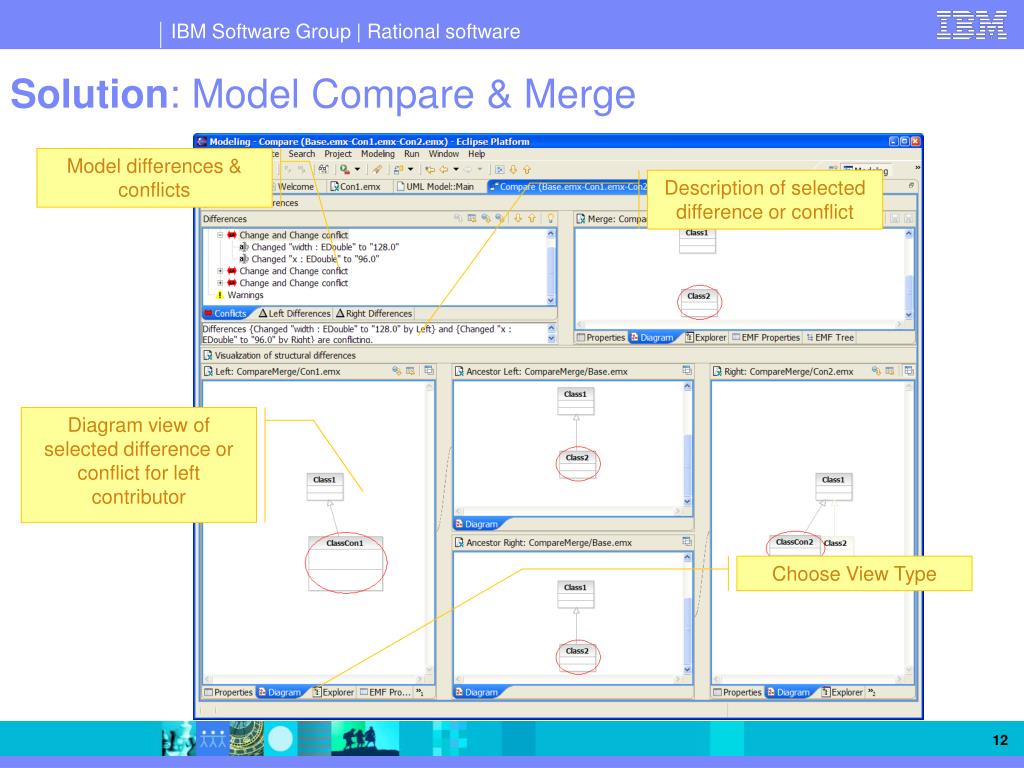The image size is (1024, 768).
Task: Click the Eclipse icon in the window title bar
Action: (202, 141)
